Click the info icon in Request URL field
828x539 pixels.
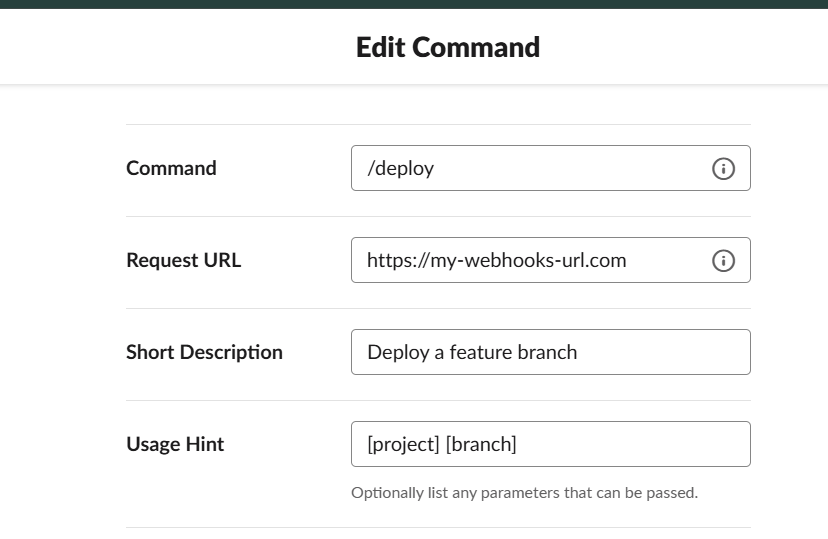[723, 260]
